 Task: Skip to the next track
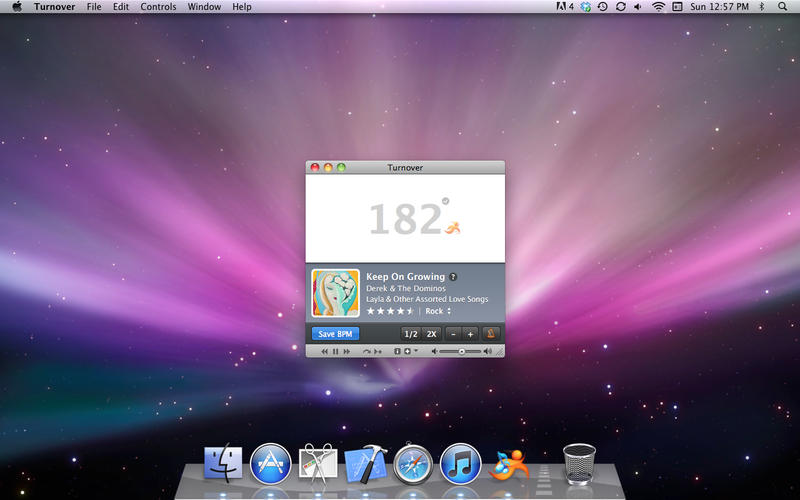(x=348, y=352)
